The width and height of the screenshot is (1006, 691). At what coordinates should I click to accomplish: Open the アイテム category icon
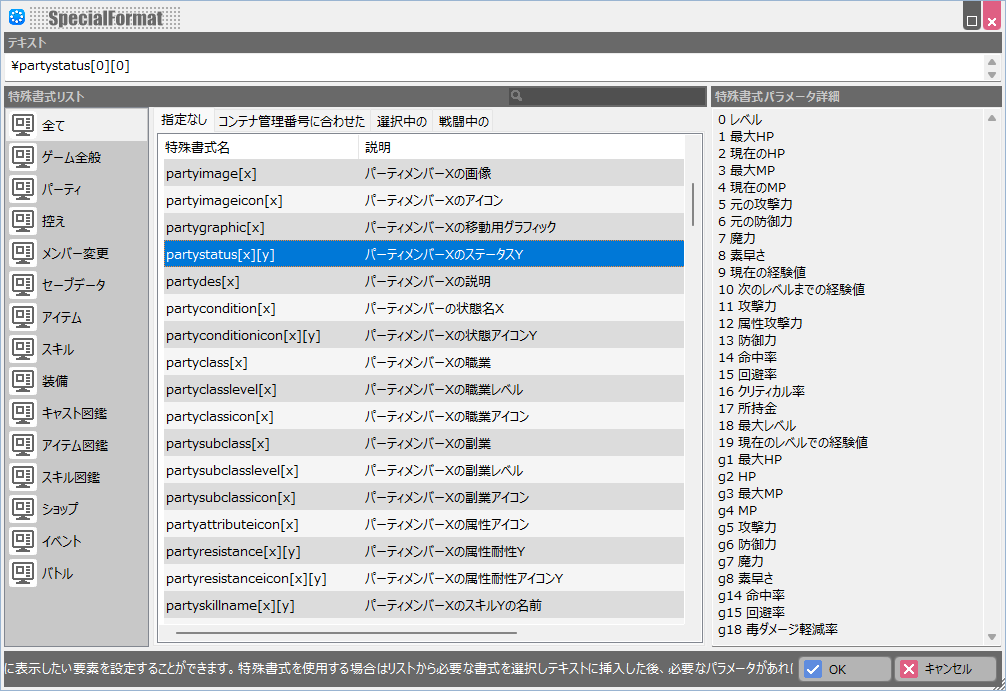(23, 317)
